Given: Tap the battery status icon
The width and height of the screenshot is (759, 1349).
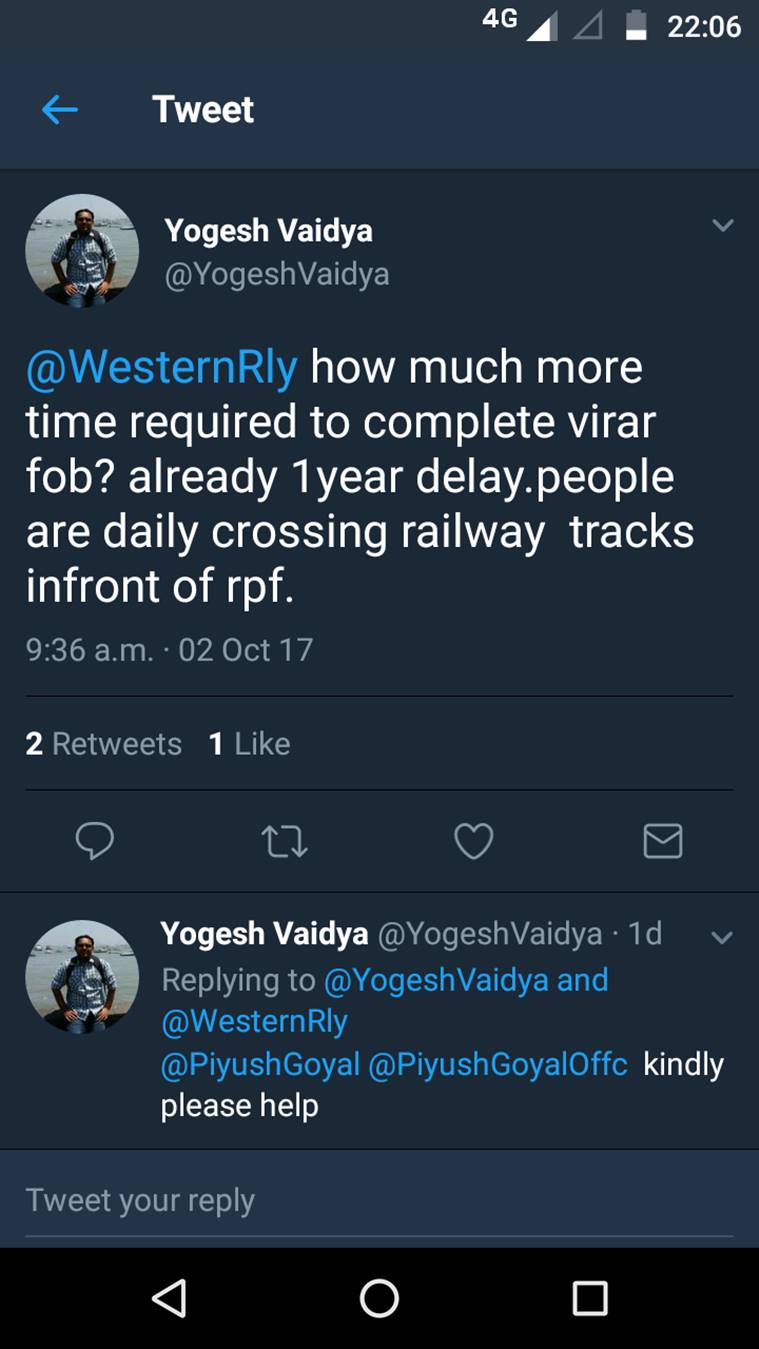Looking at the screenshot, I should pos(636,26).
